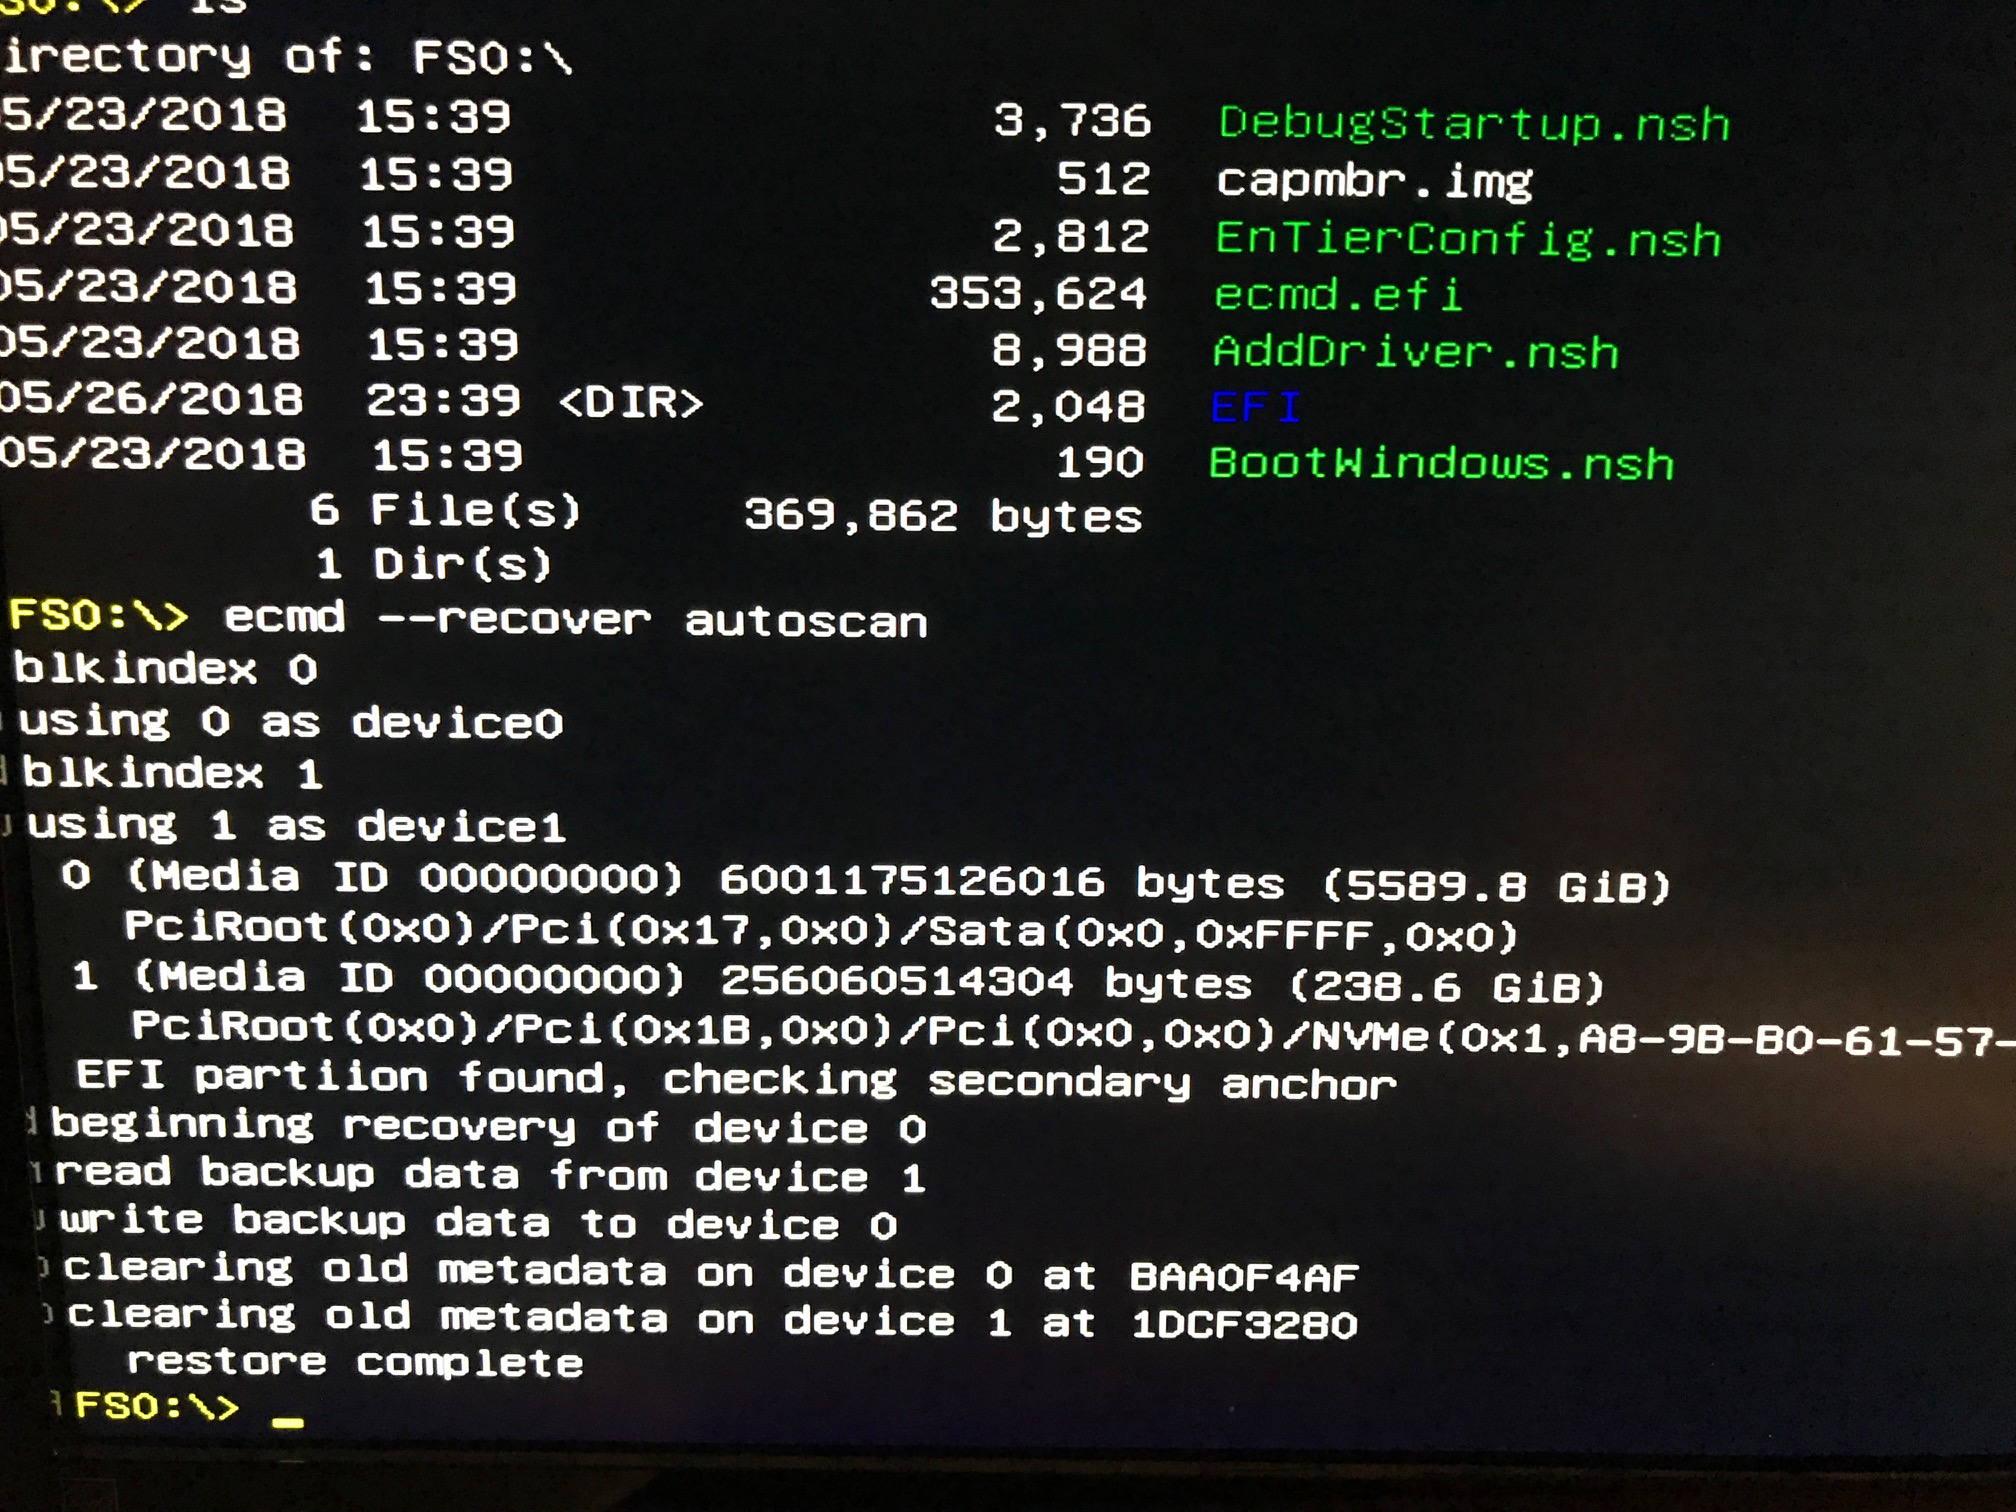Click the <DIR> marker in listing
Viewport: 2016px width, 1512px height.
click(631, 403)
